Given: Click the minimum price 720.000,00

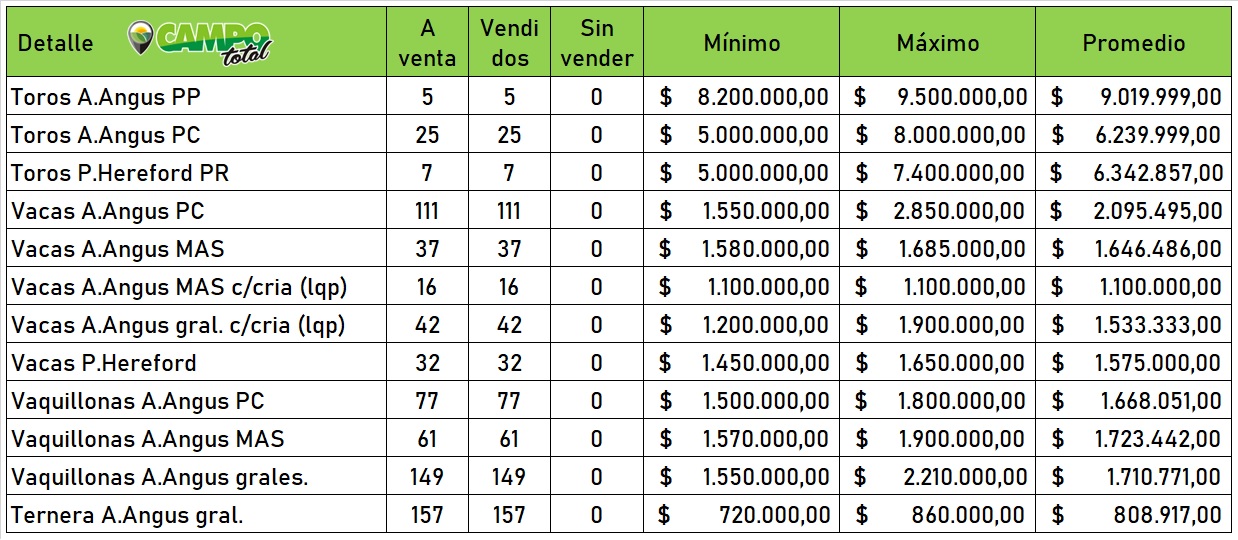Looking at the screenshot, I should [774, 516].
